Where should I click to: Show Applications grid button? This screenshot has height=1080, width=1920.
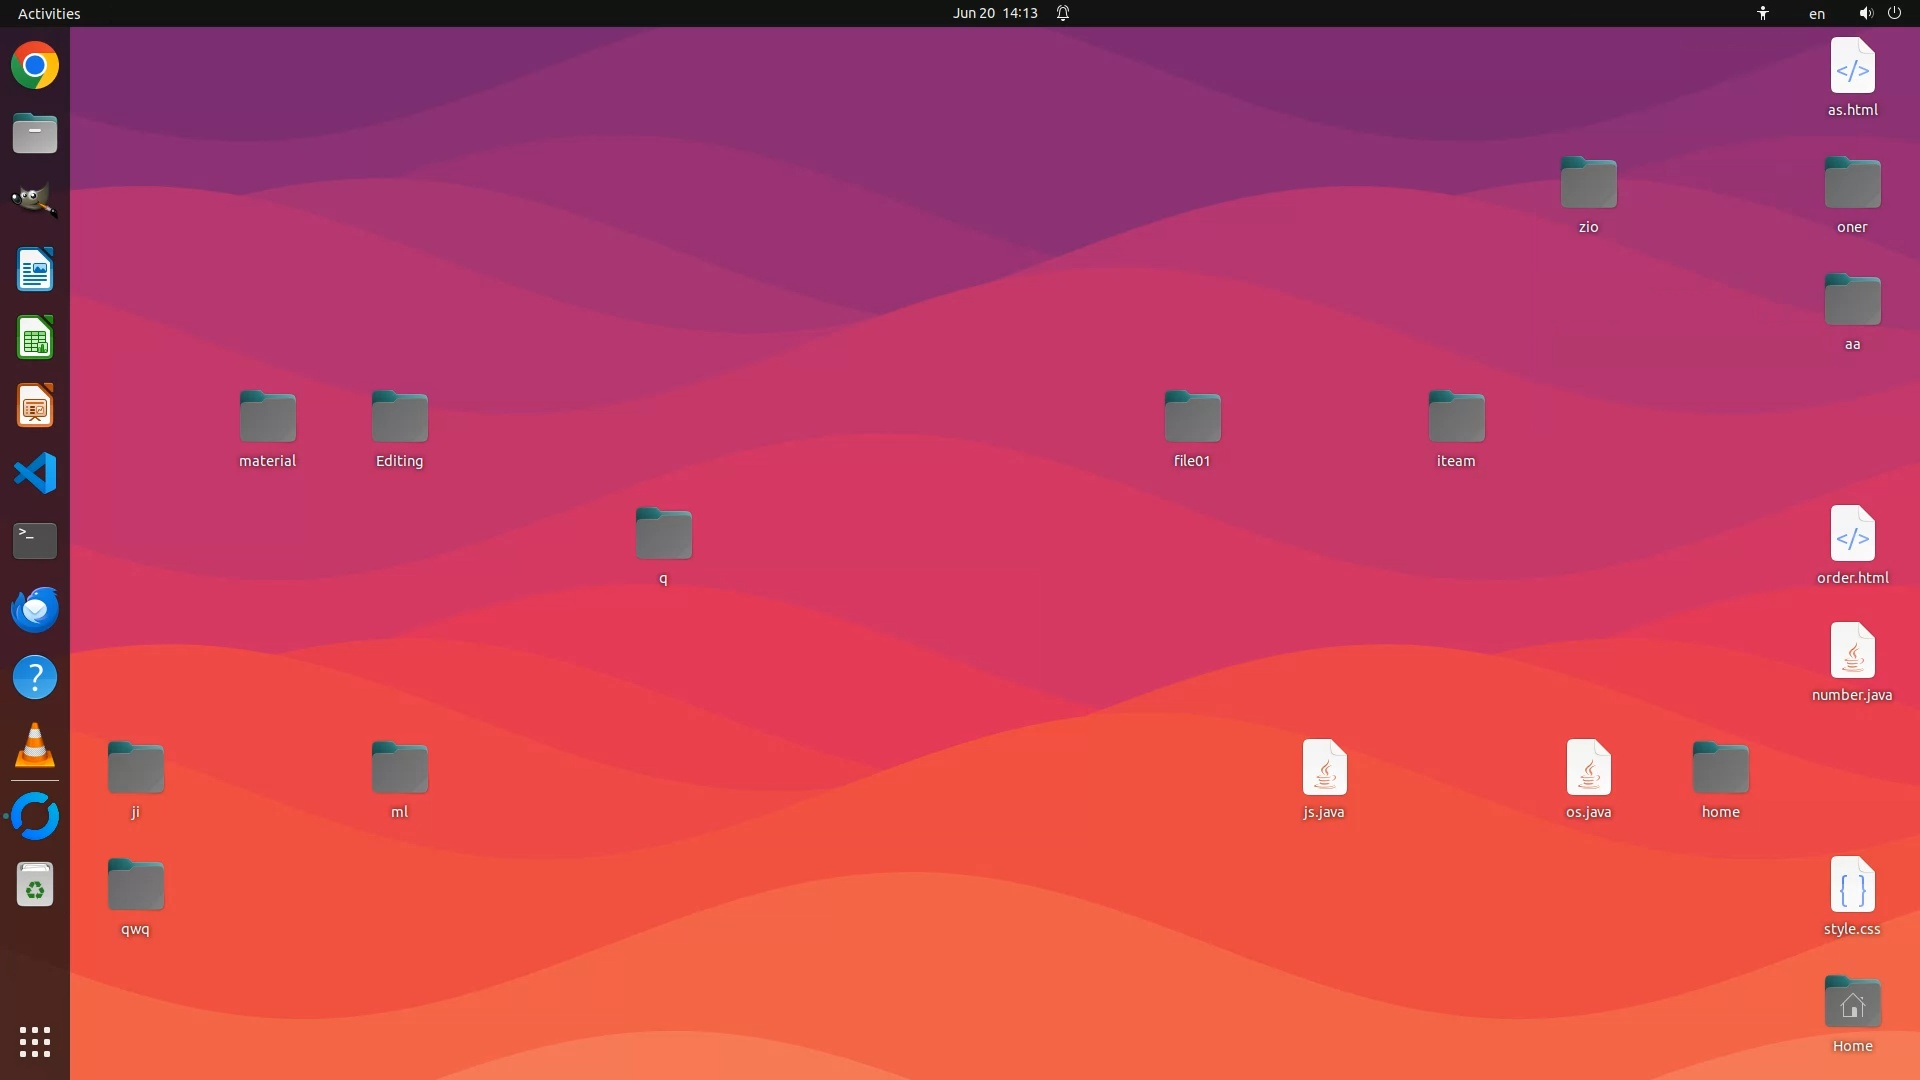point(35,1042)
